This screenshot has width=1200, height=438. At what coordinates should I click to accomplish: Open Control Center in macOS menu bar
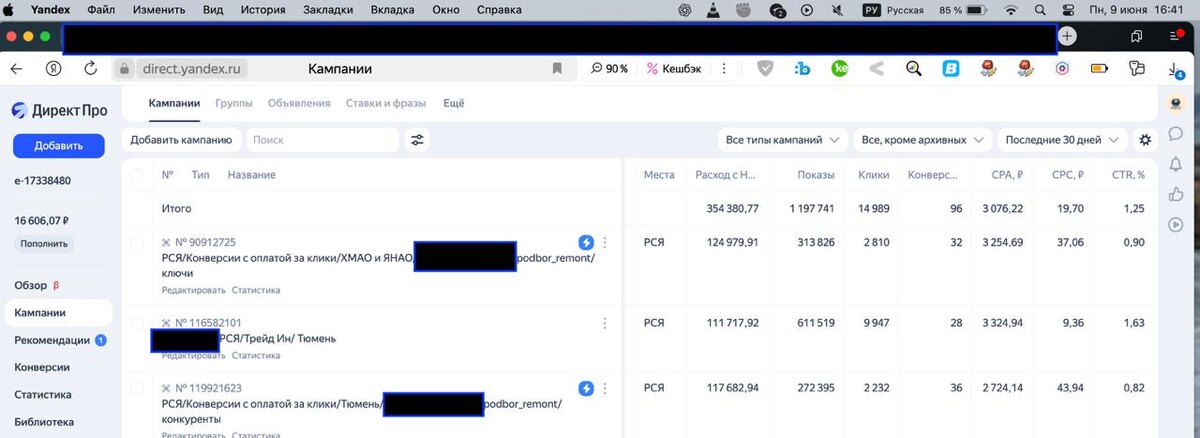pyautogui.click(x=1067, y=10)
